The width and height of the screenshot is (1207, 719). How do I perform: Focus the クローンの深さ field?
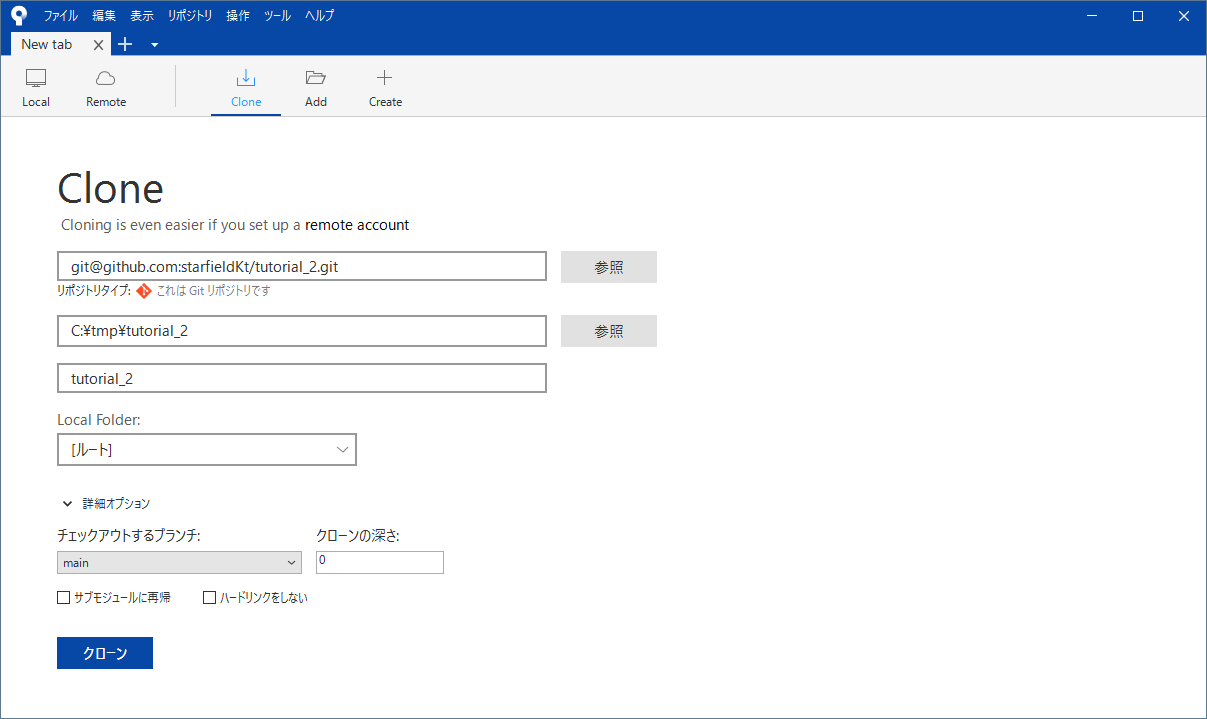pyautogui.click(x=380, y=562)
